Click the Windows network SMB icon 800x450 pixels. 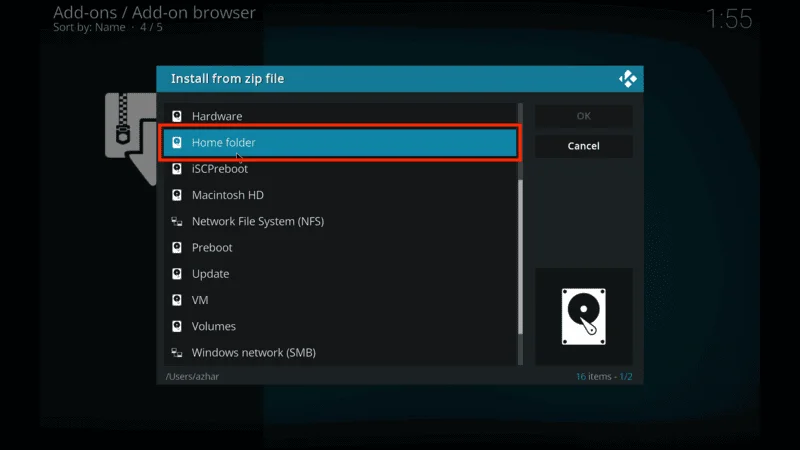point(177,353)
